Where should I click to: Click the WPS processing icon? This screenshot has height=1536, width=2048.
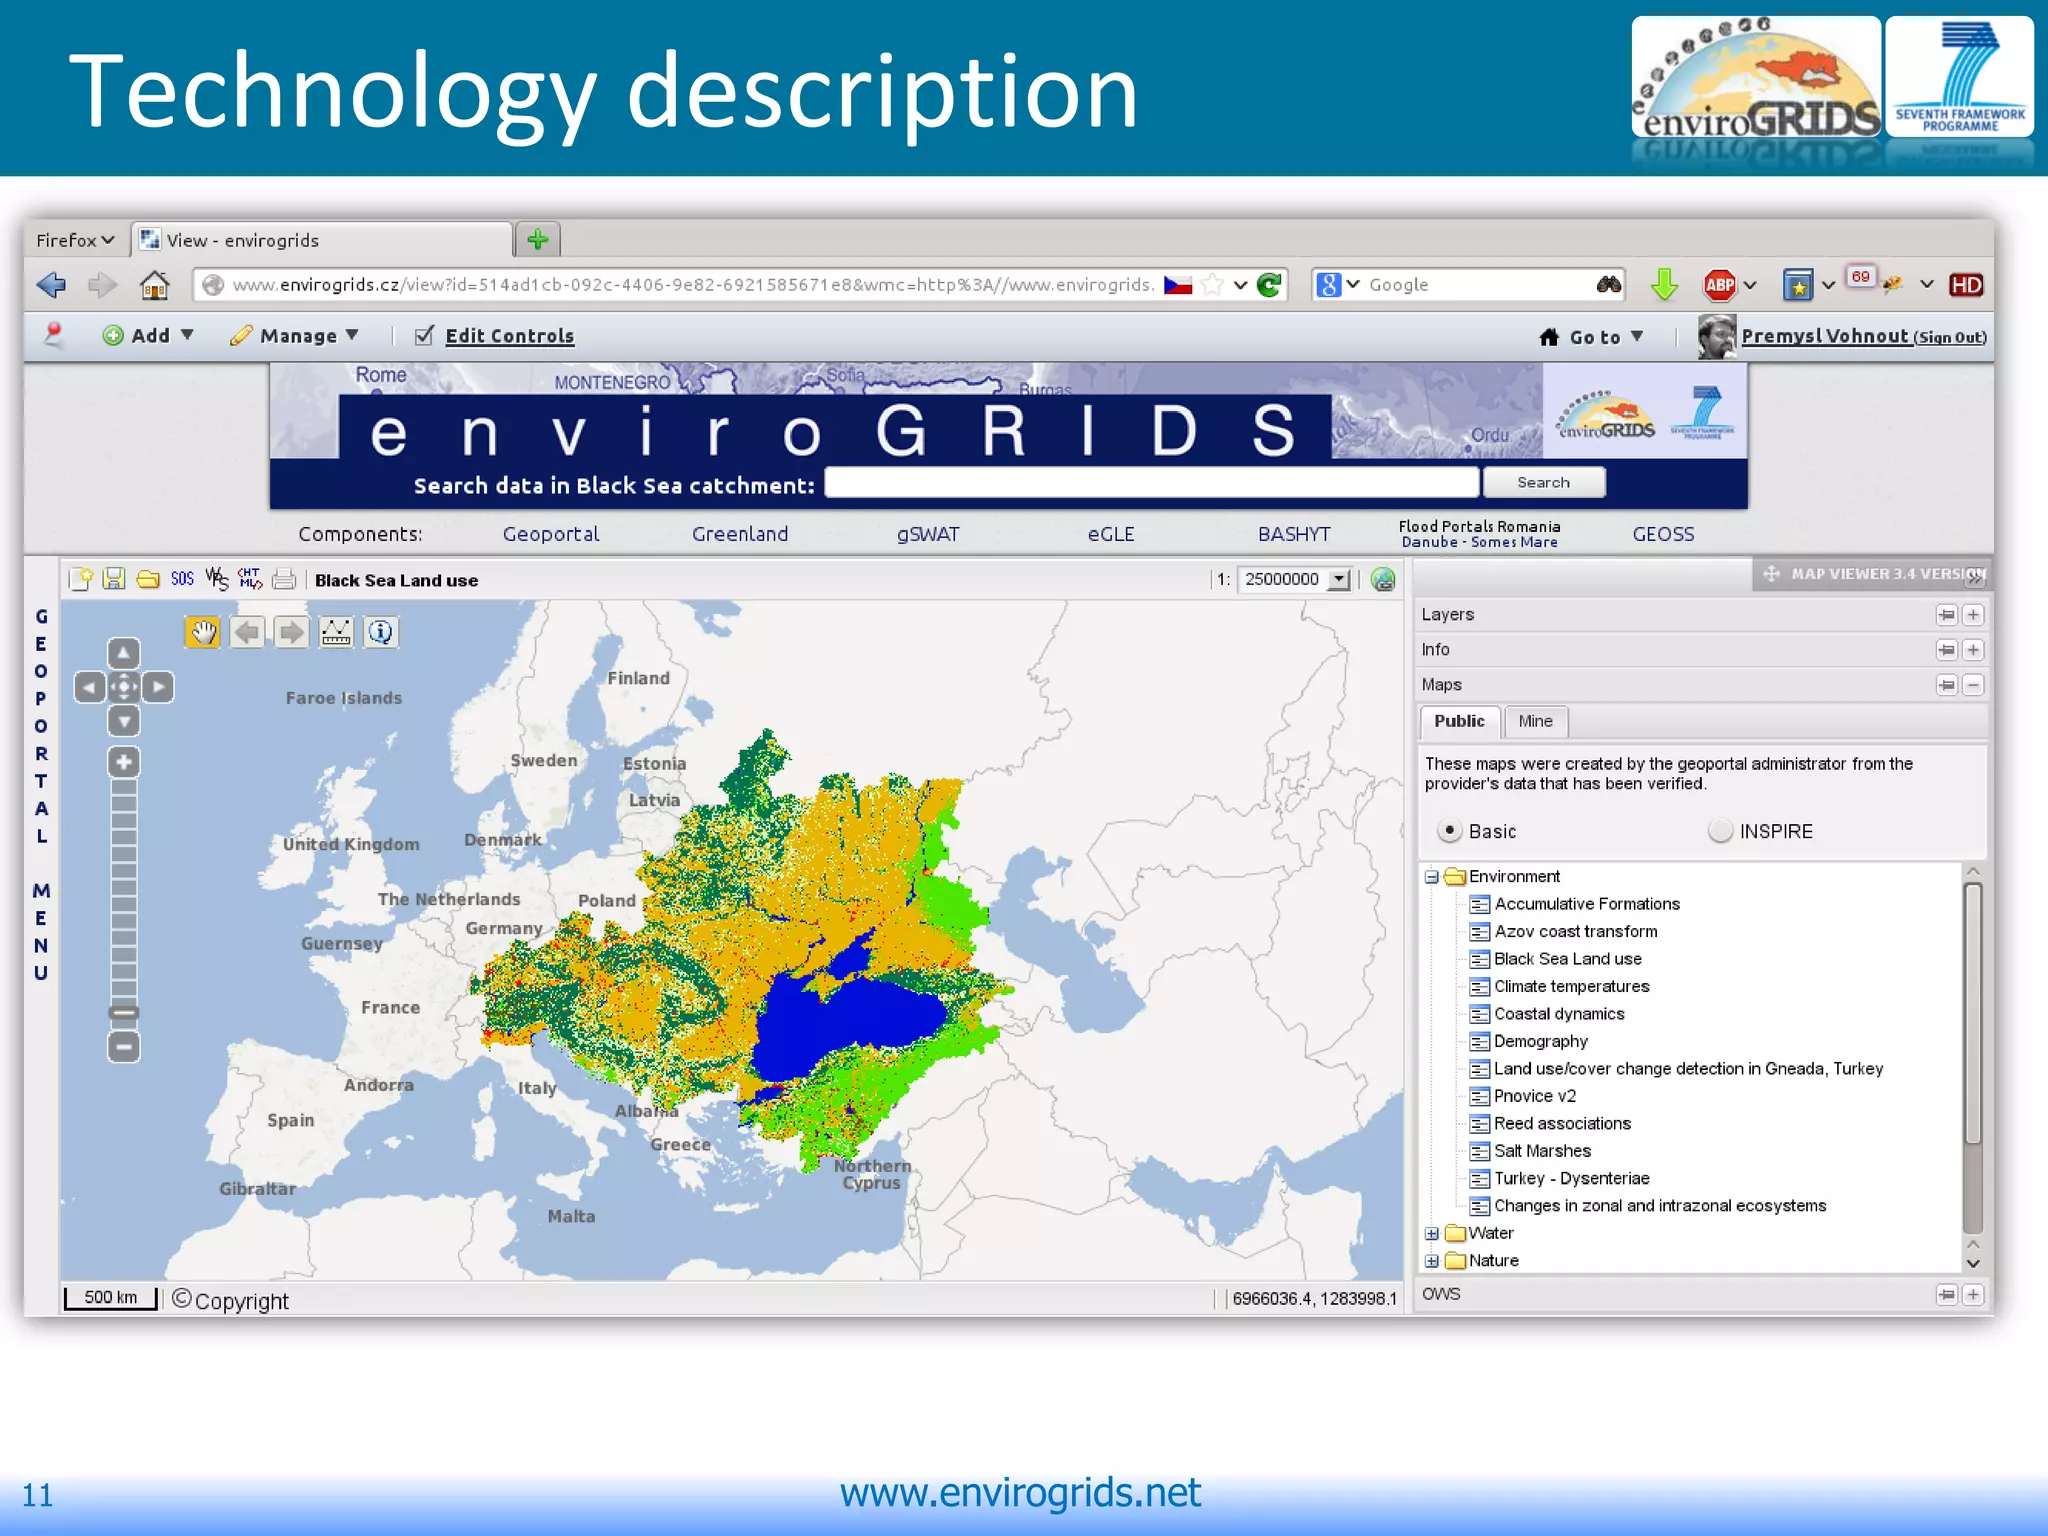(217, 579)
